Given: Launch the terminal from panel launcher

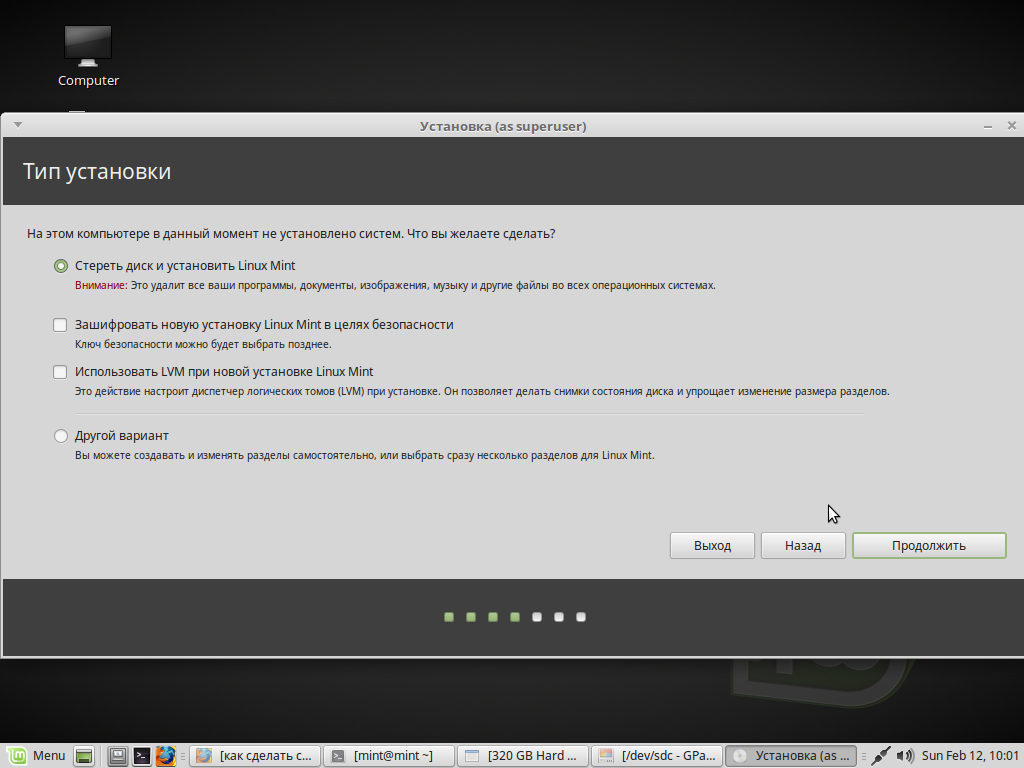Looking at the screenshot, I should click(x=142, y=756).
